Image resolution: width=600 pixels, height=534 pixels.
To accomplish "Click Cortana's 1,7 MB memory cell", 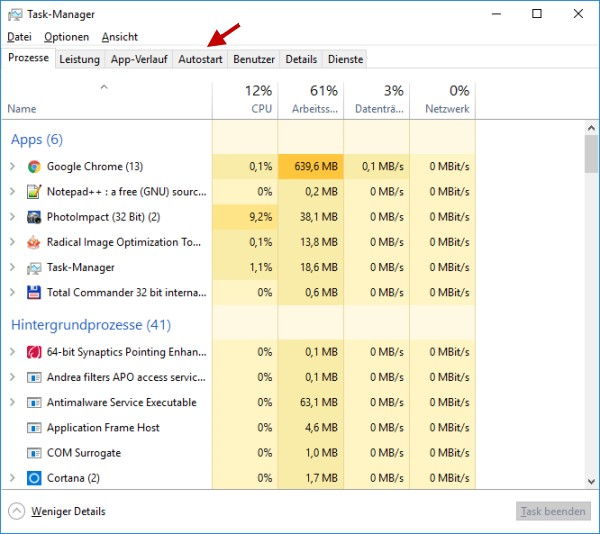I will (x=311, y=478).
